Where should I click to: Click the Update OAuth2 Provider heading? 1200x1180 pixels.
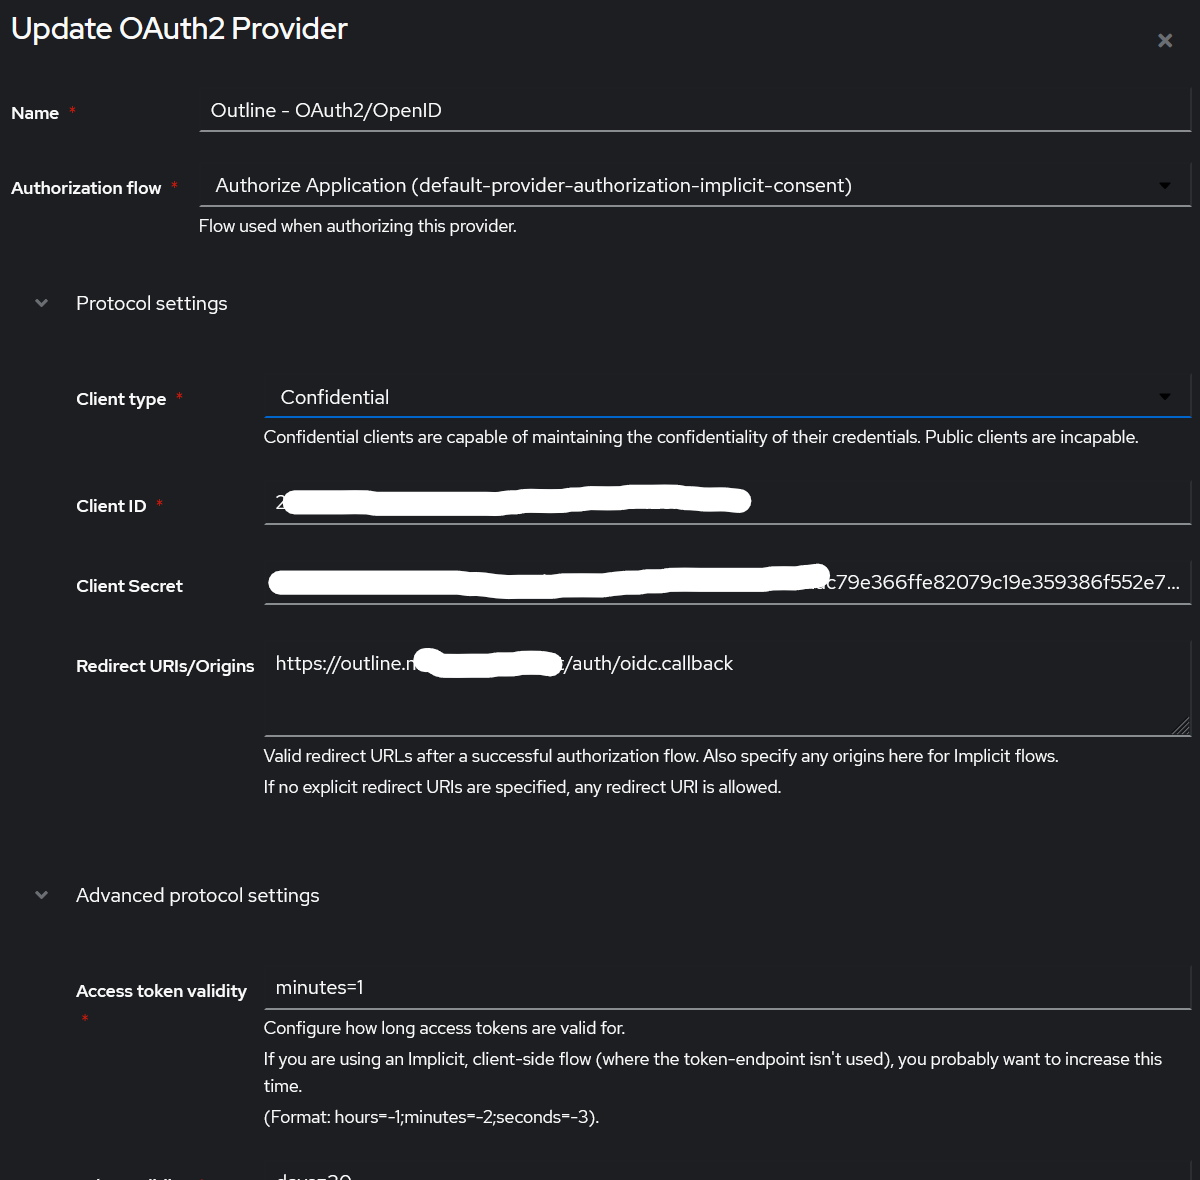(x=178, y=28)
